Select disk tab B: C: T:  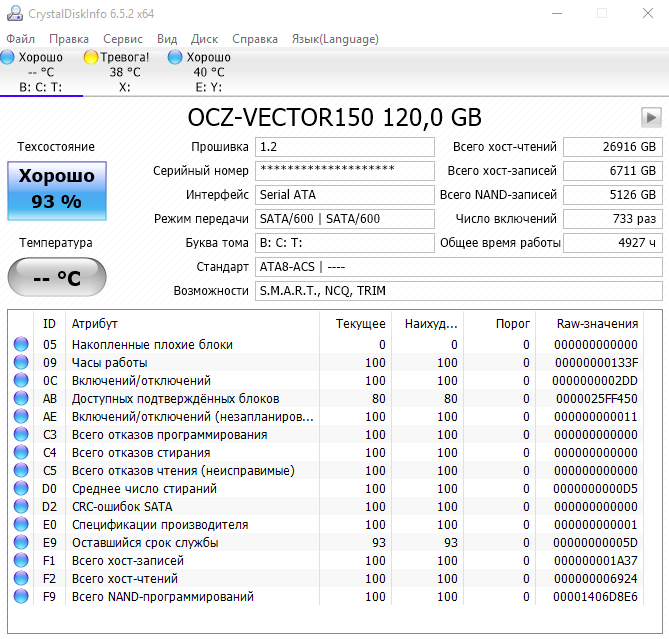point(41,72)
